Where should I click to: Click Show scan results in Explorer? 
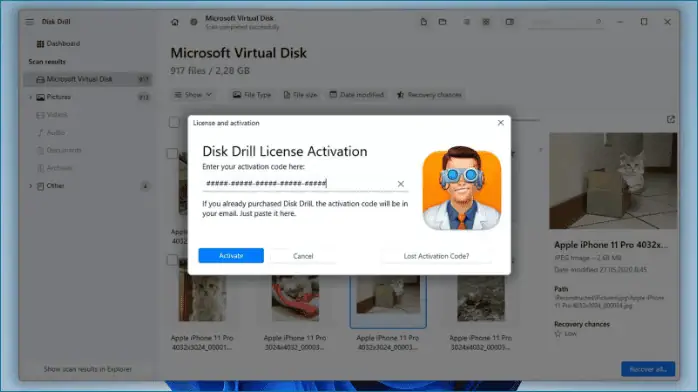[x=88, y=369]
